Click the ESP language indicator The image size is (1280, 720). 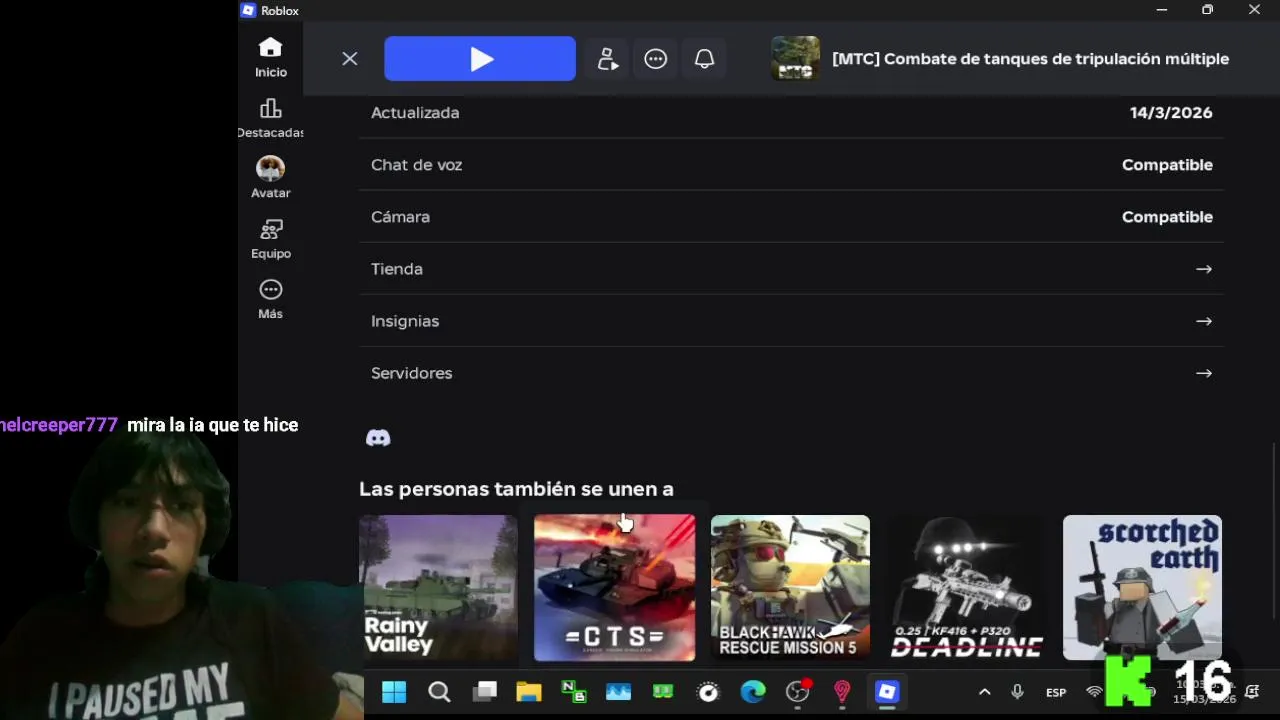[1056, 692]
